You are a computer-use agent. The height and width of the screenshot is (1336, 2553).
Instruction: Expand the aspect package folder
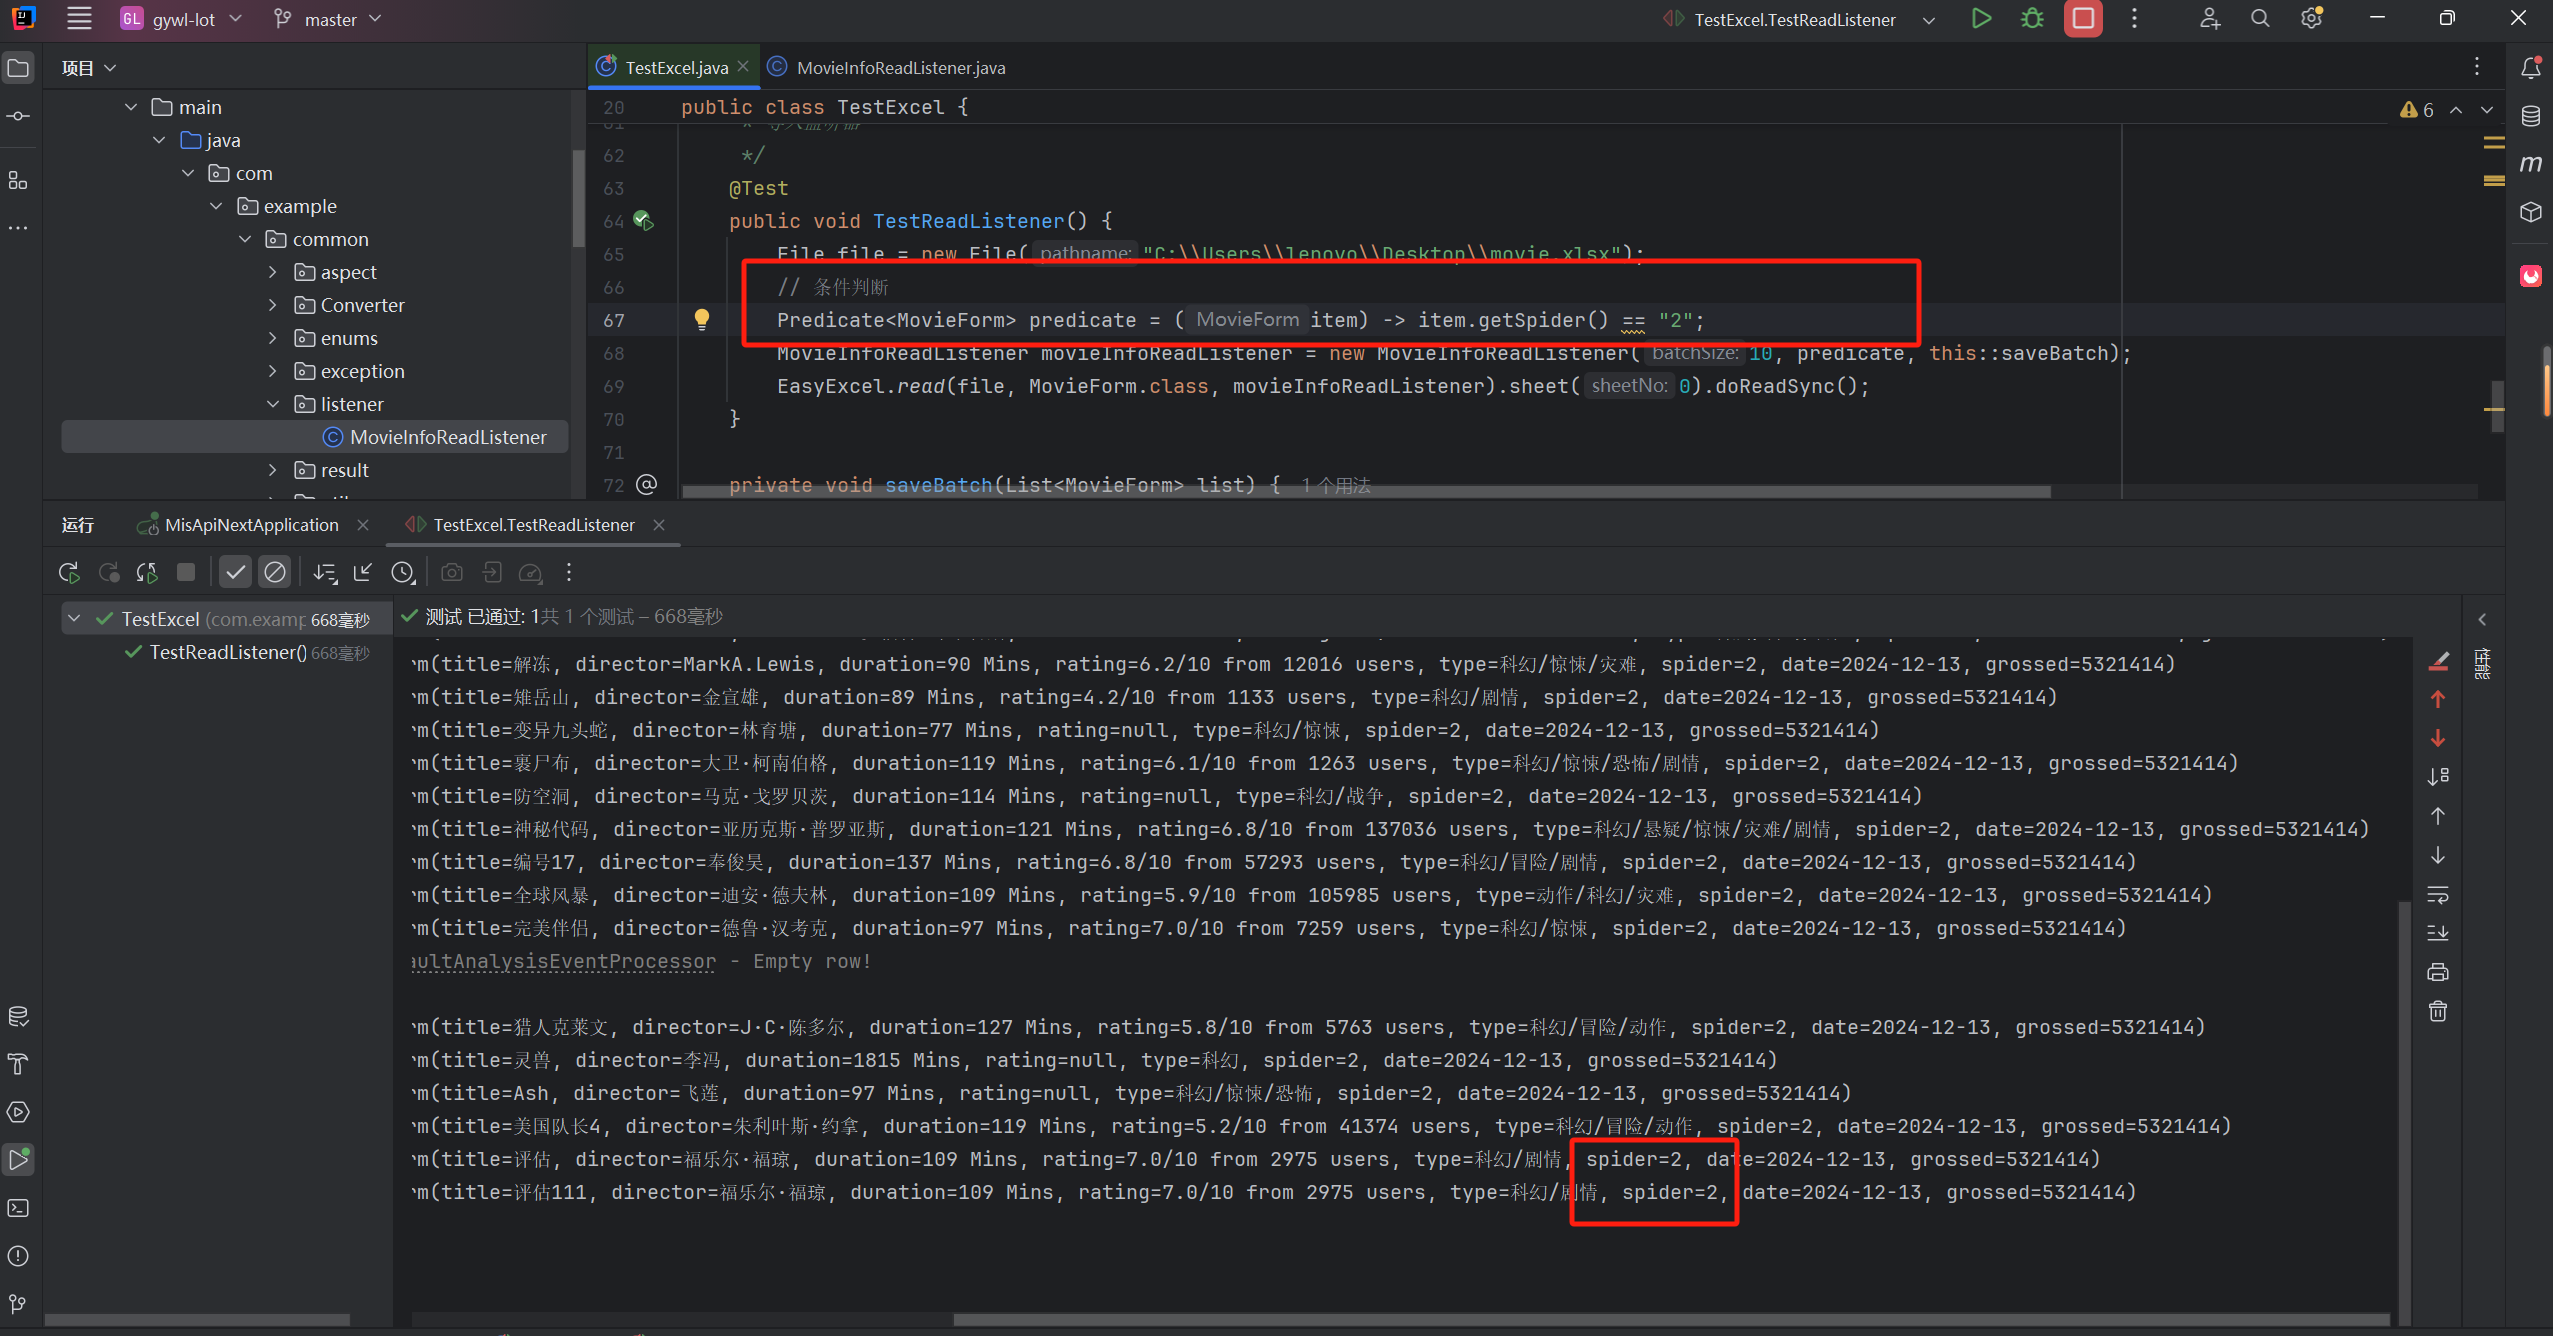(273, 272)
